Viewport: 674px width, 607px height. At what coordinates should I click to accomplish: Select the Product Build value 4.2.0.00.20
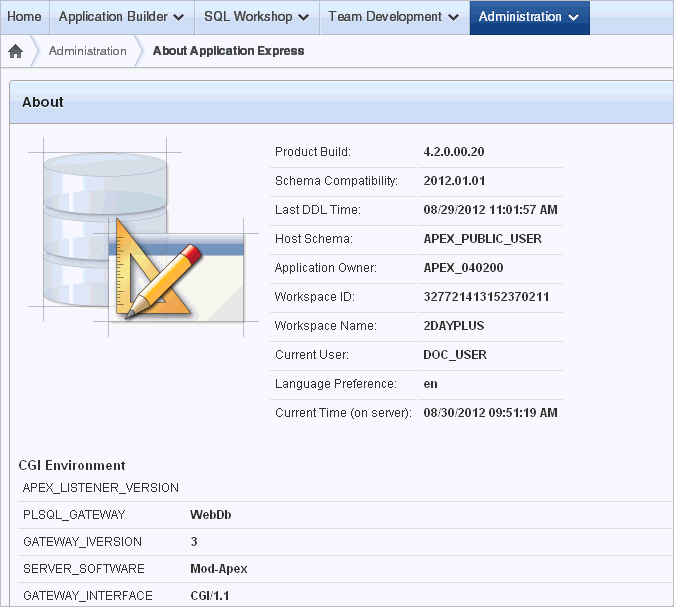click(454, 152)
